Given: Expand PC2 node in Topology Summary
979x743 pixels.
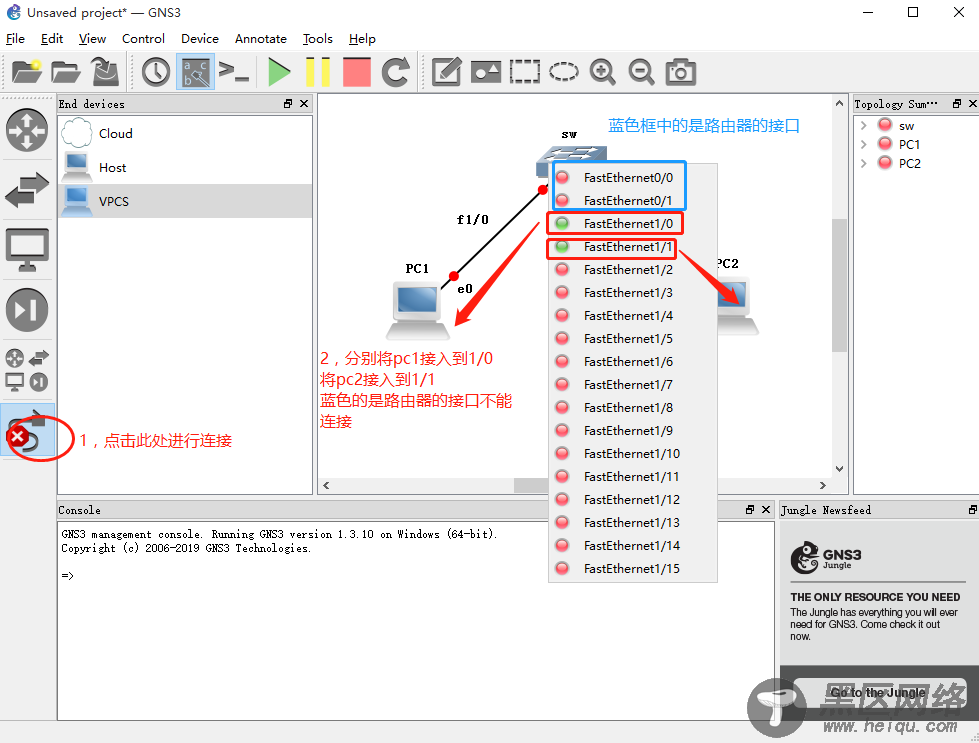Looking at the screenshot, I should click(x=863, y=163).
